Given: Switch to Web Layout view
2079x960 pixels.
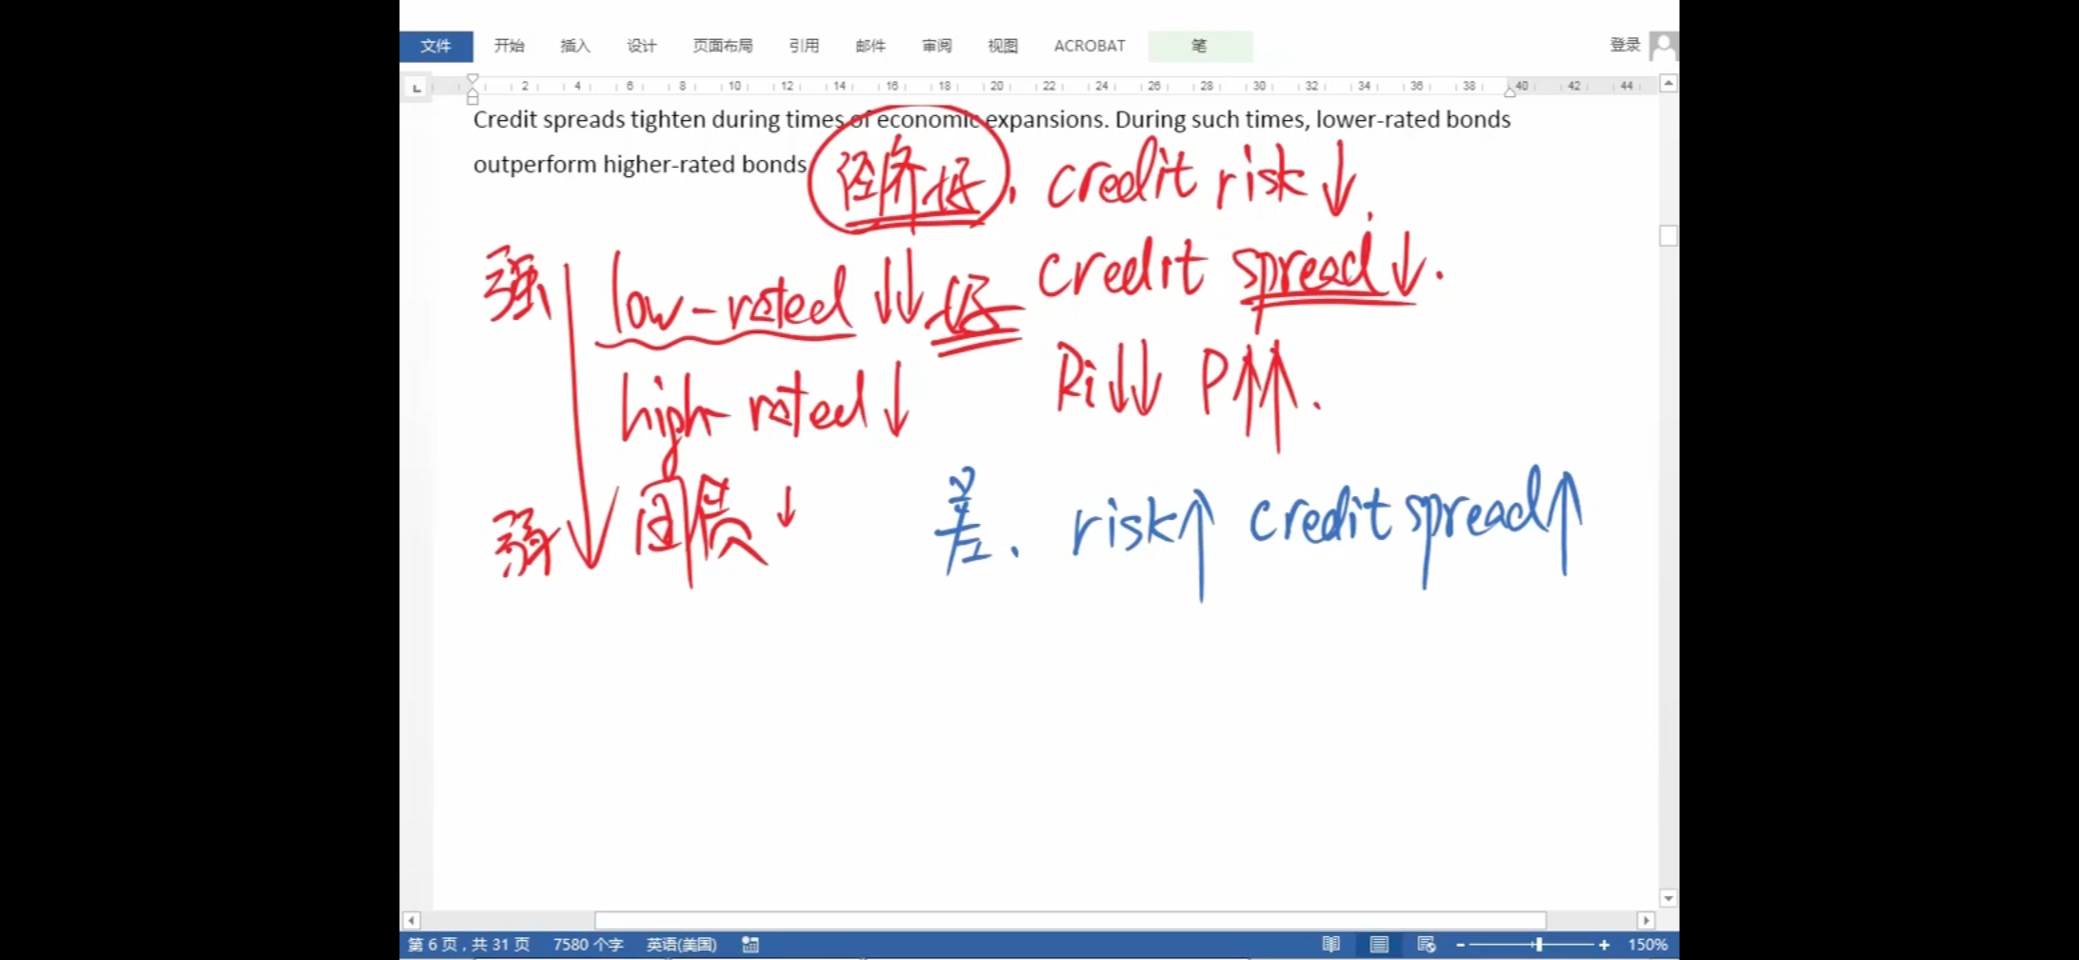Looking at the screenshot, I should coord(1427,945).
